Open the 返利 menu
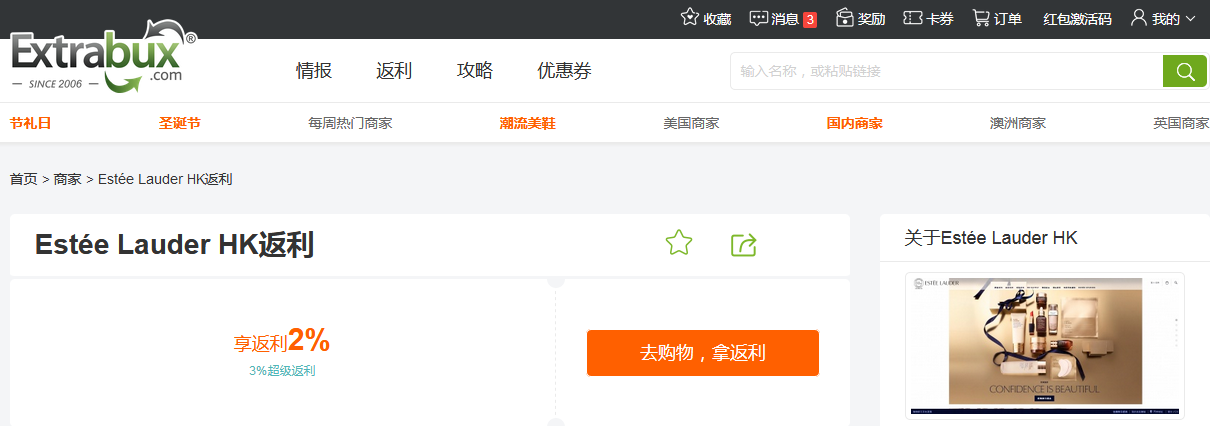Viewport: 1210px width, 426px height. [394, 71]
